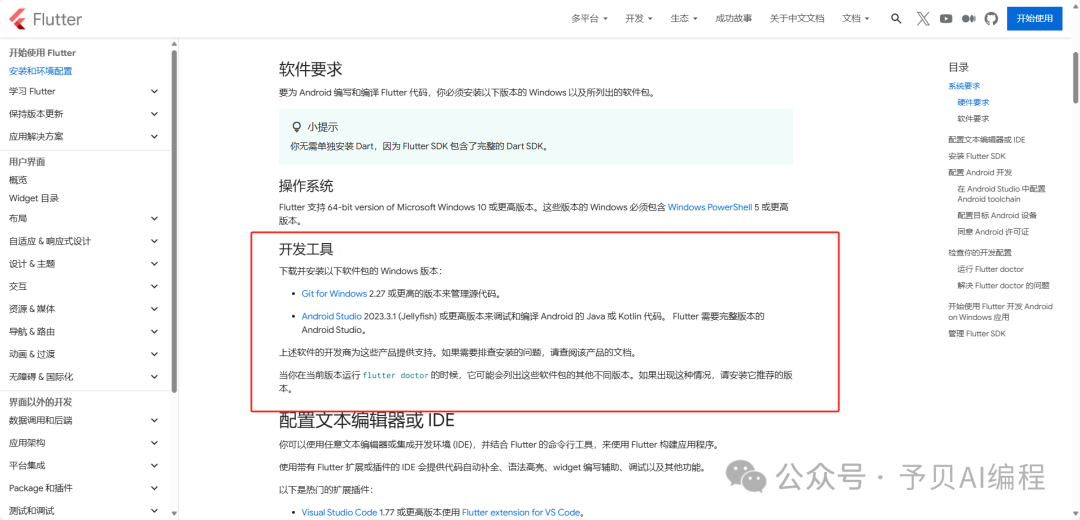Open Widget 目录 in the sidebar
The width and height of the screenshot is (1080, 520).
tap(34, 198)
